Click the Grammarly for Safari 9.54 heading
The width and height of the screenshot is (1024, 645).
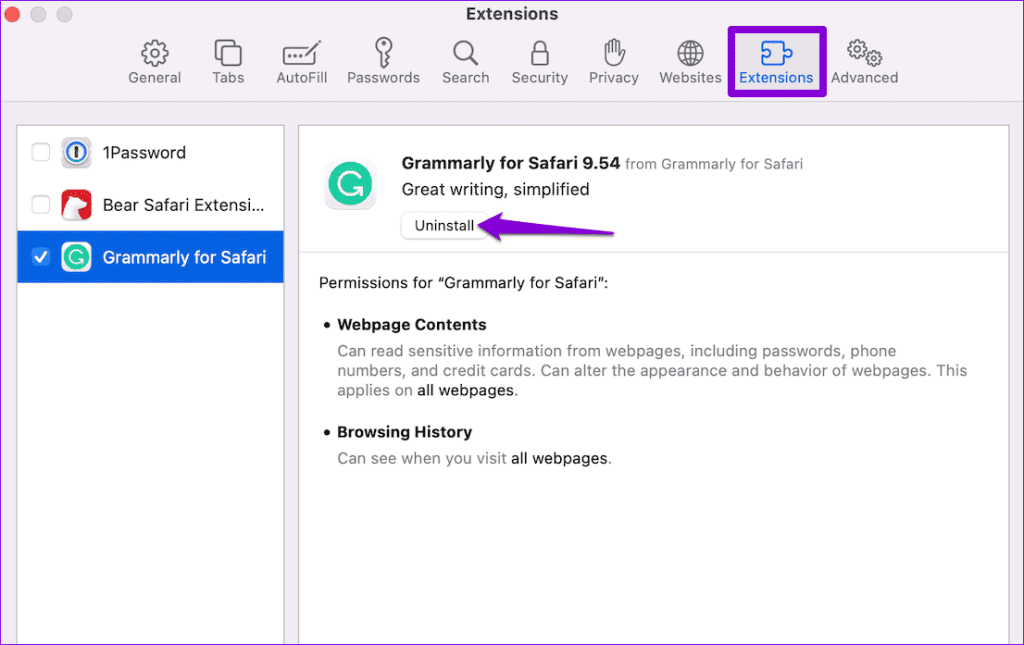coord(510,163)
